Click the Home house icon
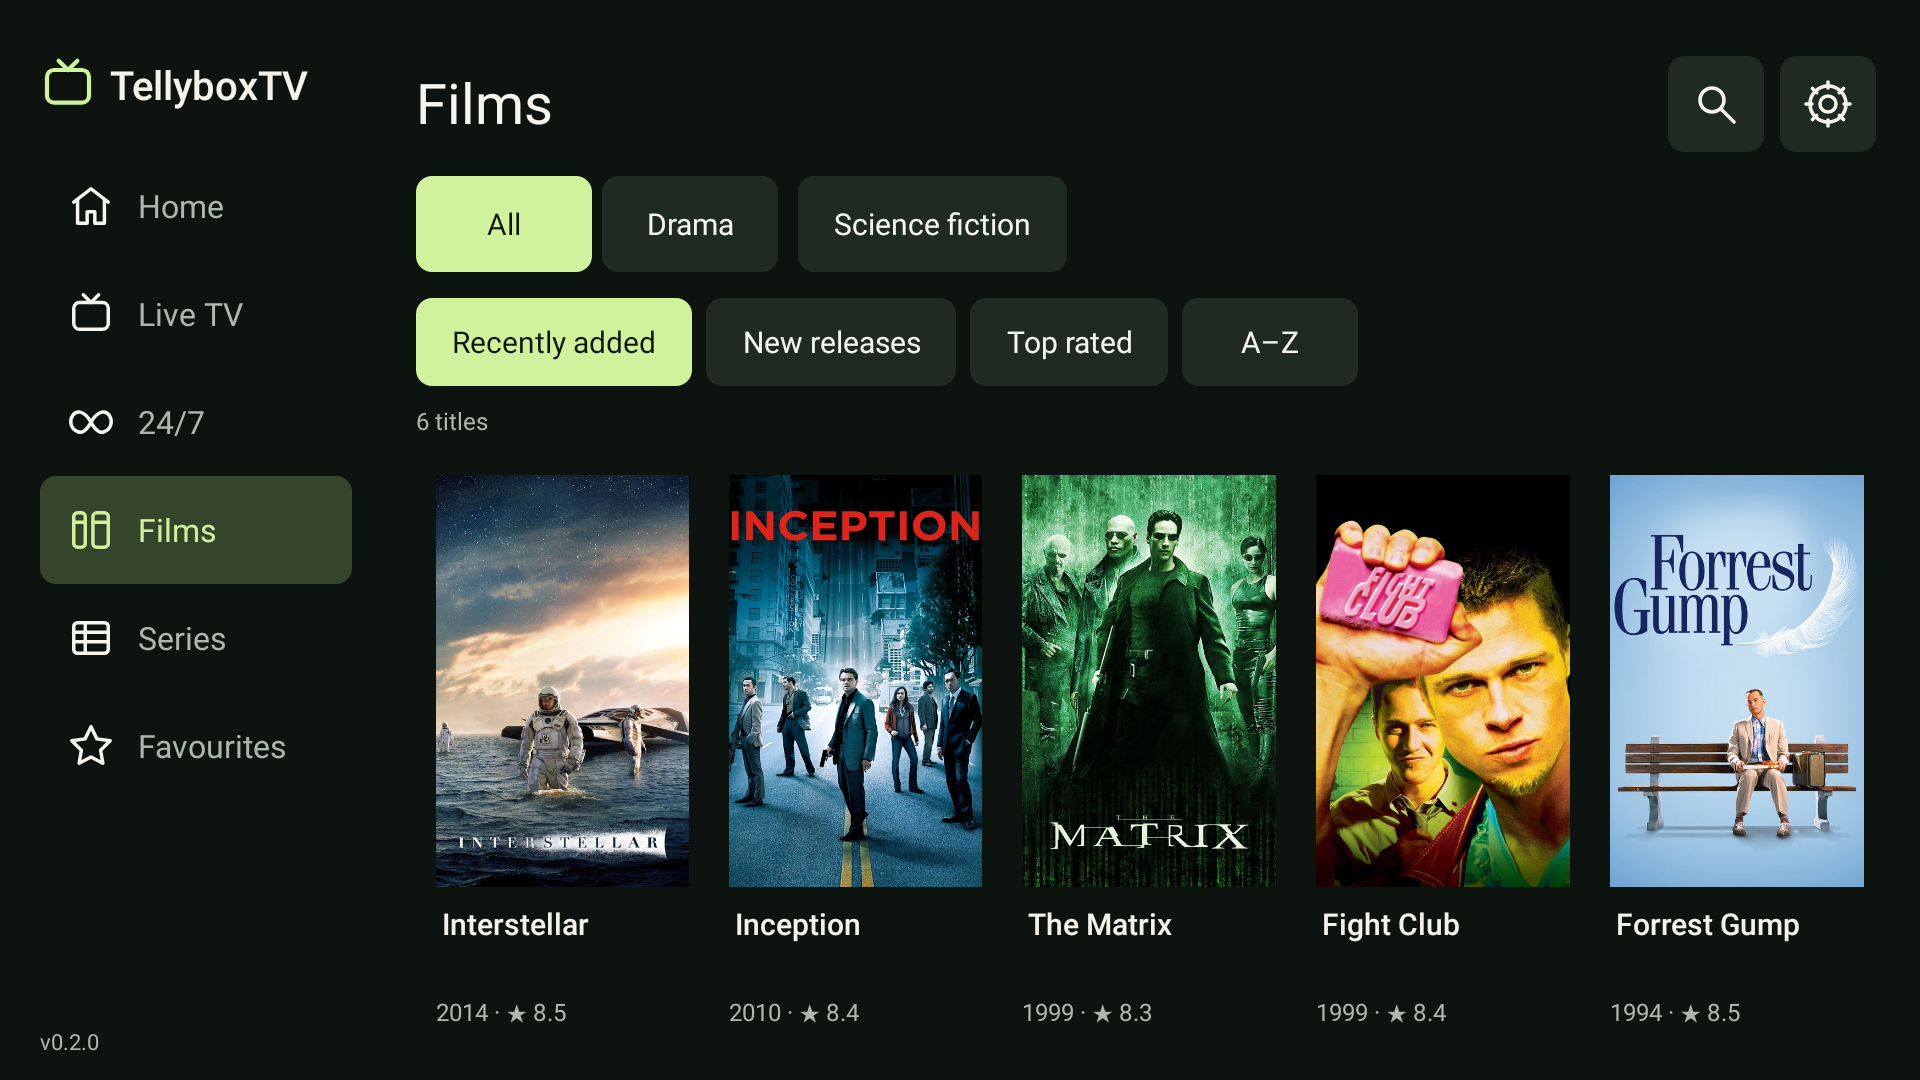 (x=91, y=207)
